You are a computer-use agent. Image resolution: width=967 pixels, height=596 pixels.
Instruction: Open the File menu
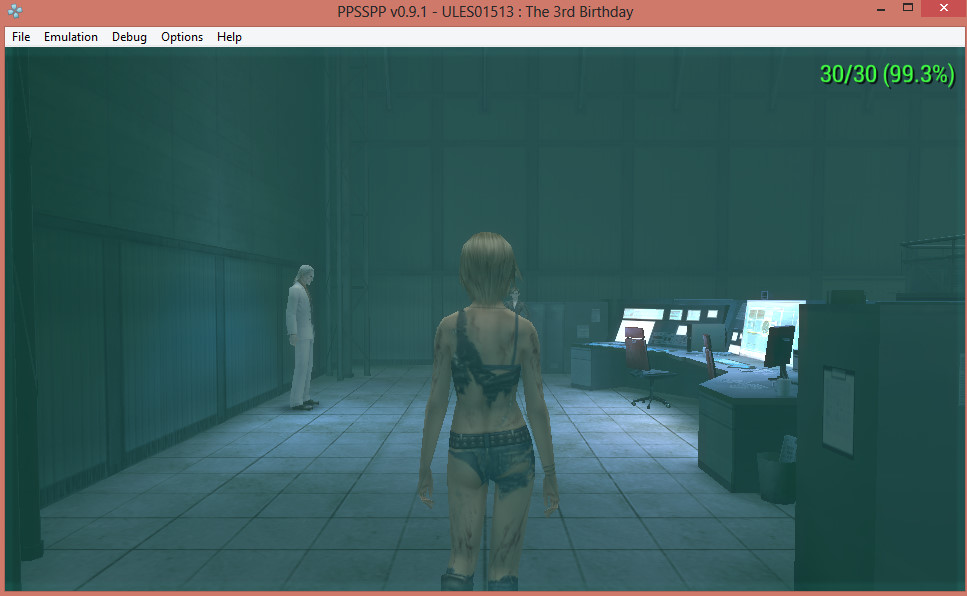[x=21, y=37]
